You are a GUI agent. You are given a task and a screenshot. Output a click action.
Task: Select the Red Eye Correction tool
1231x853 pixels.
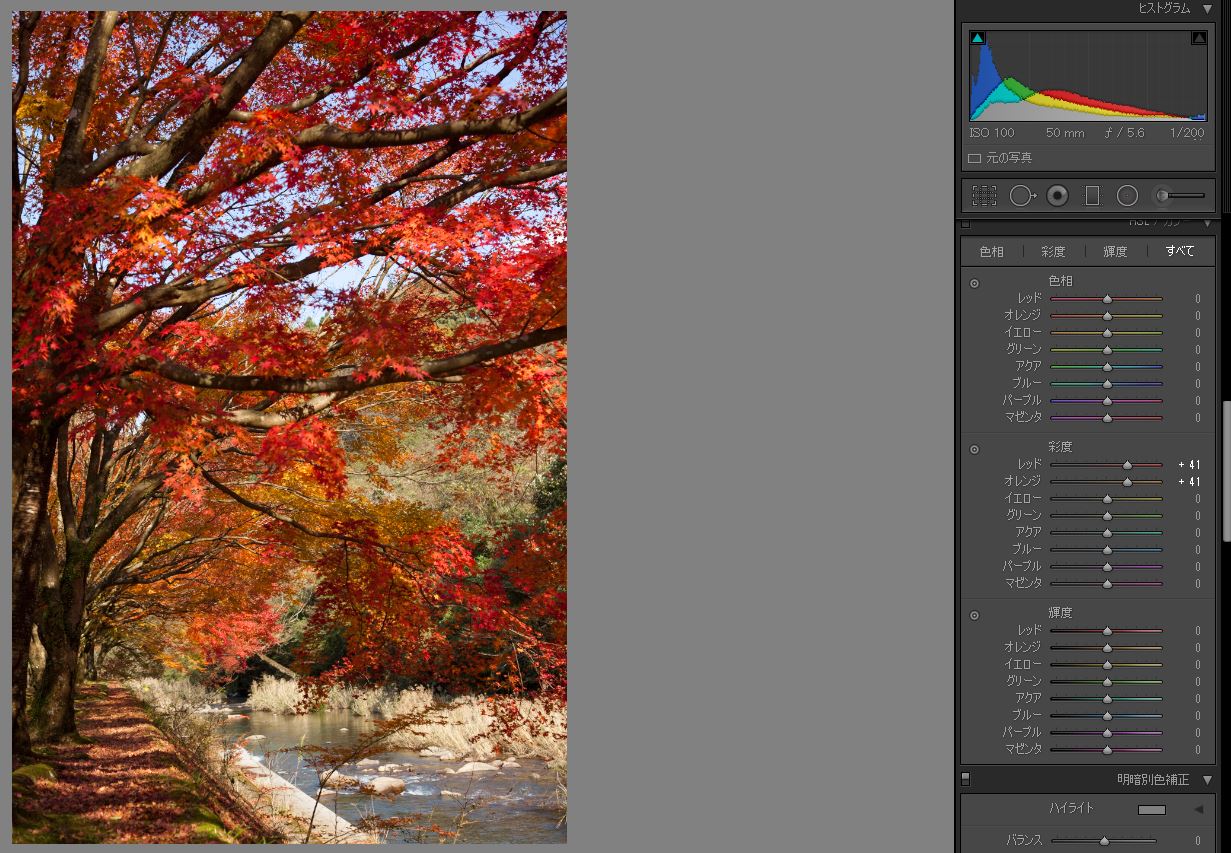(1057, 196)
